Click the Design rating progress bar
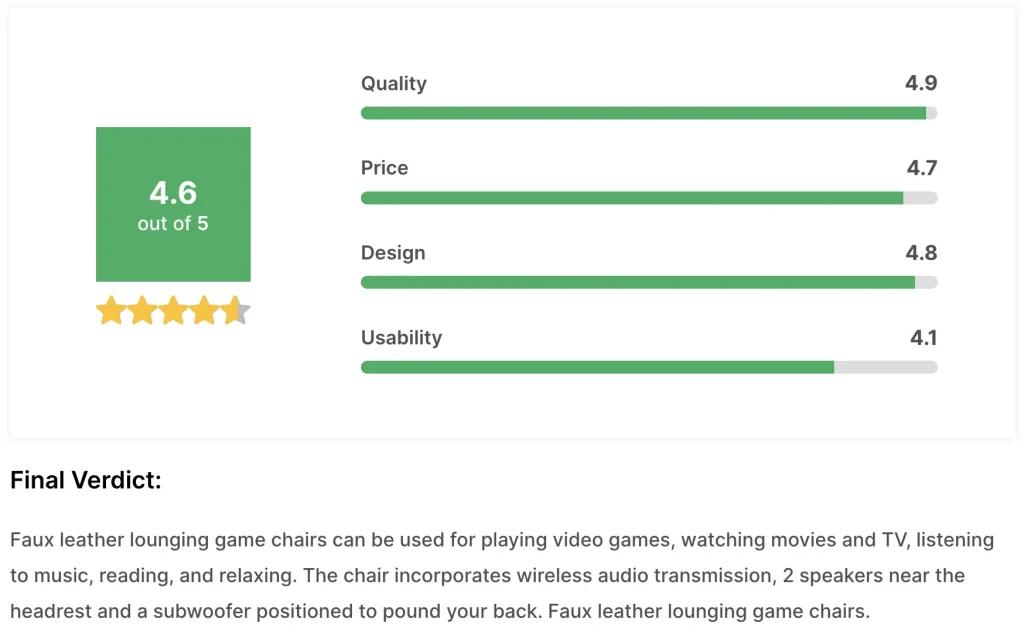The image size is (1024, 636). coord(649,282)
